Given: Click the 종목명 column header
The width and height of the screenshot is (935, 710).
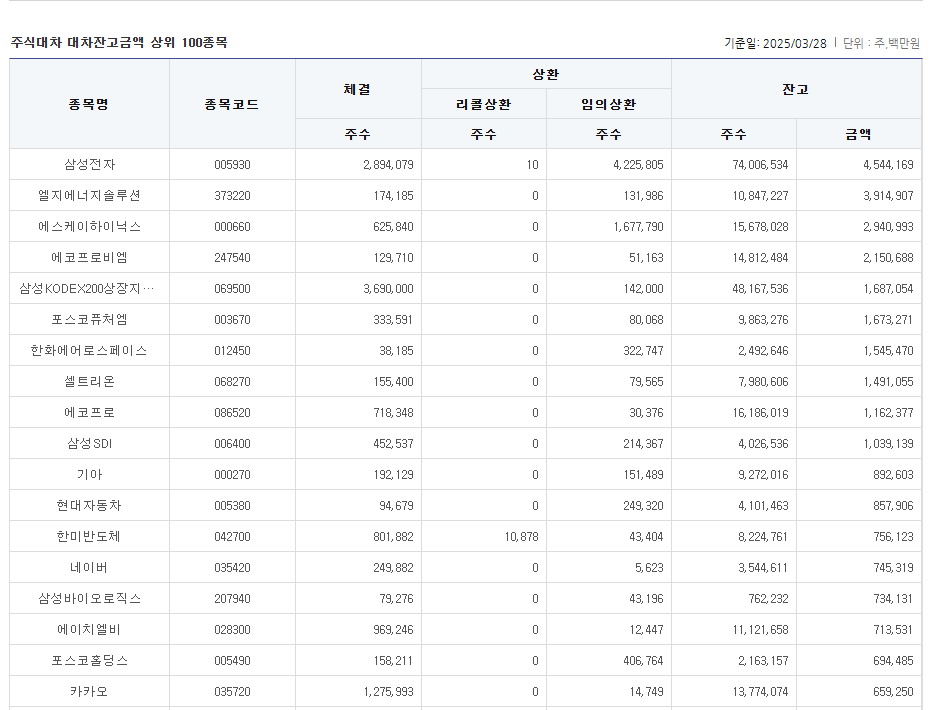Looking at the screenshot, I should [x=89, y=104].
